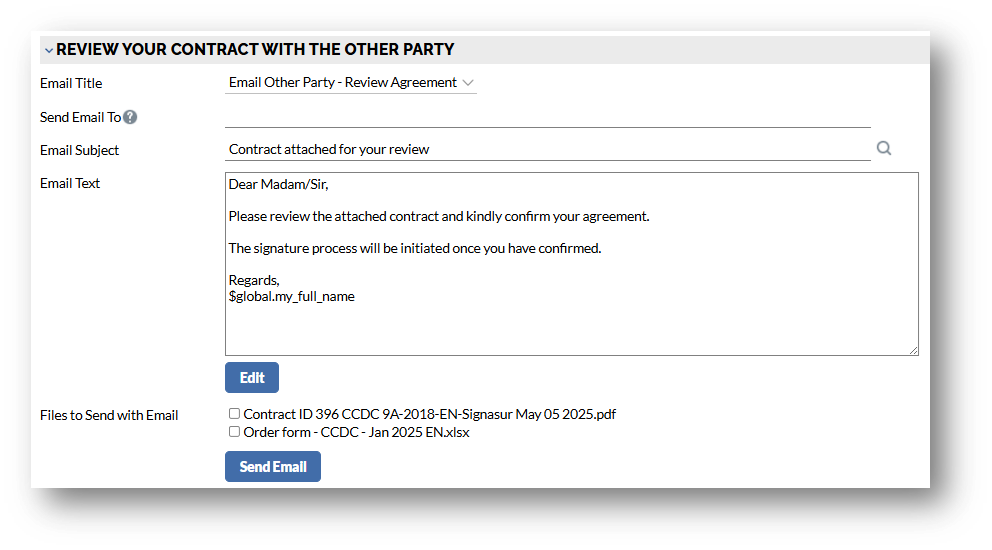This screenshot has width=992, height=550.
Task: Click the Email Title field label
Action: click(x=71, y=83)
